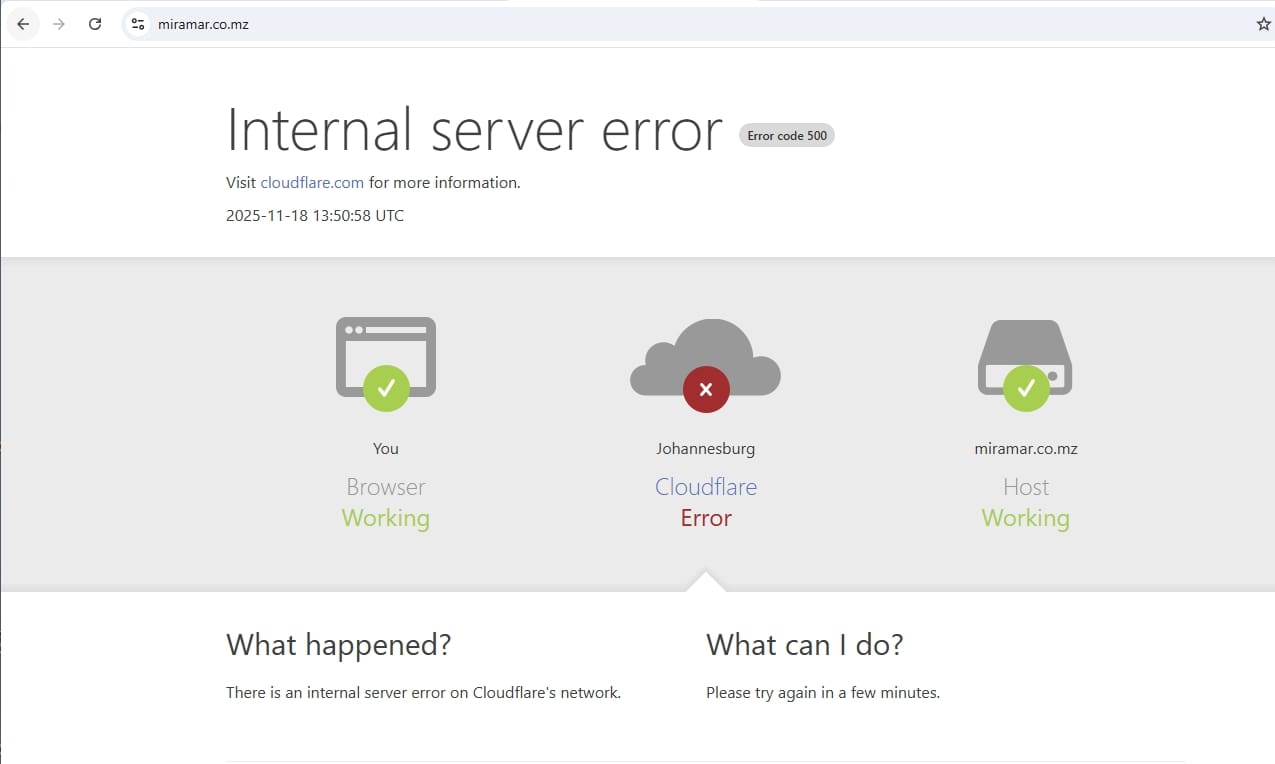Click the What happened? heading
Viewport: 1275px width, 764px height.
click(338, 645)
